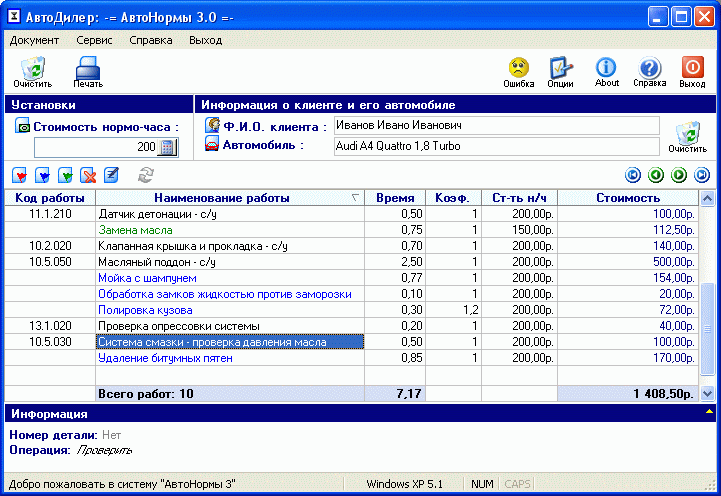The image size is (721, 496).
Task: Click sort arrow in Наименование работы header
Action: coord(355,198)
